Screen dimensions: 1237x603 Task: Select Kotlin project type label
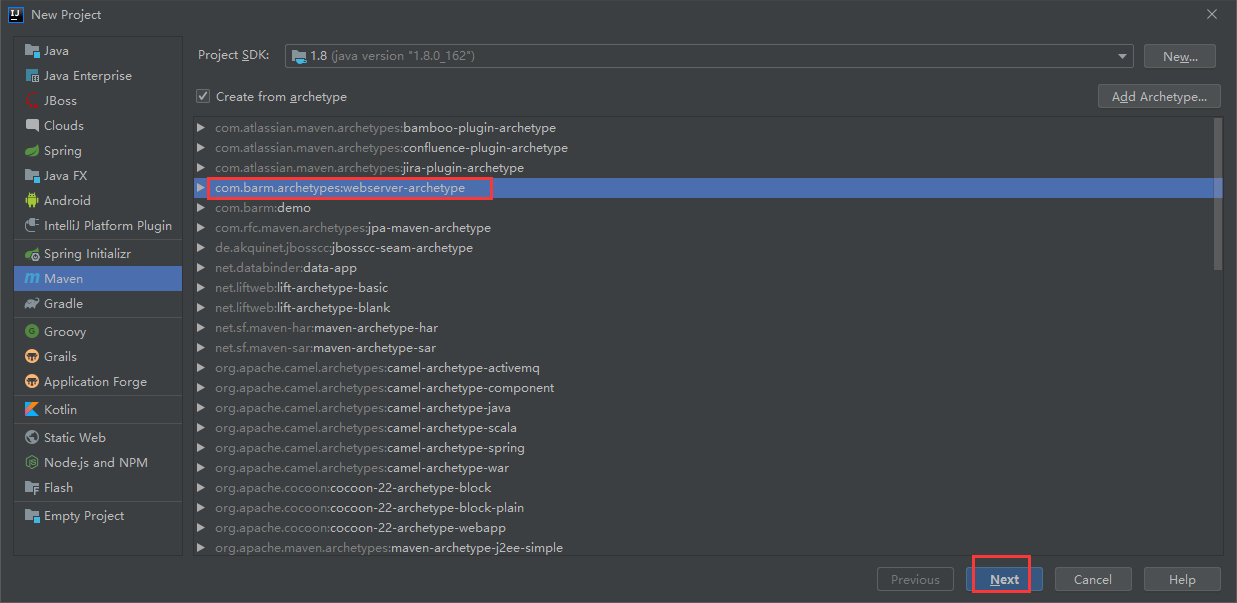[x=60, y=410]
